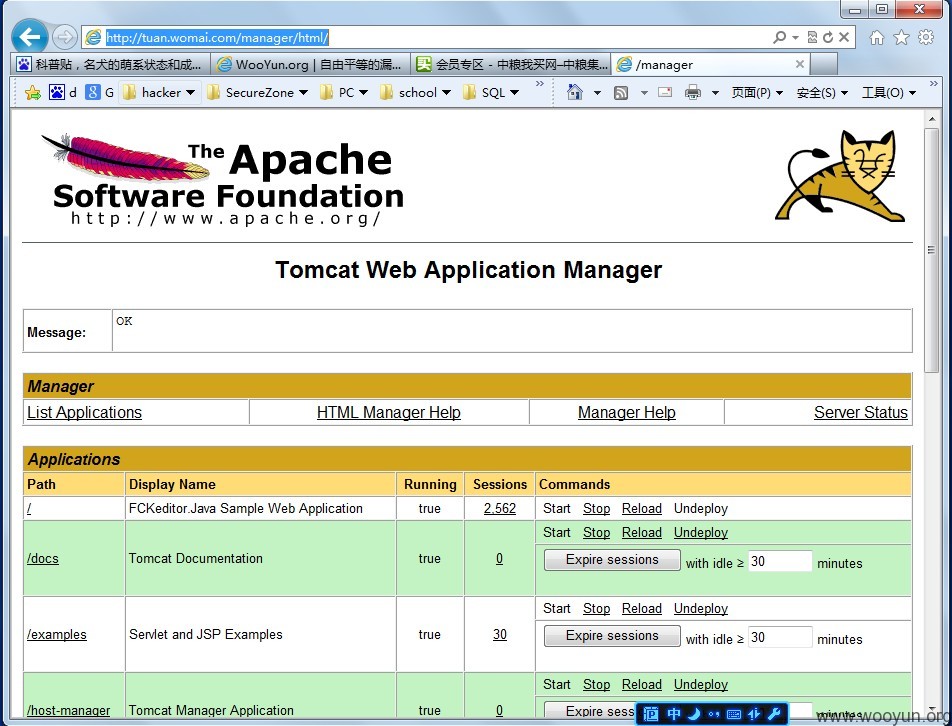Viewport: 952px width, 726px height.
Task: Open the 2,562 sessions link
Action: (x=500, y=509)
